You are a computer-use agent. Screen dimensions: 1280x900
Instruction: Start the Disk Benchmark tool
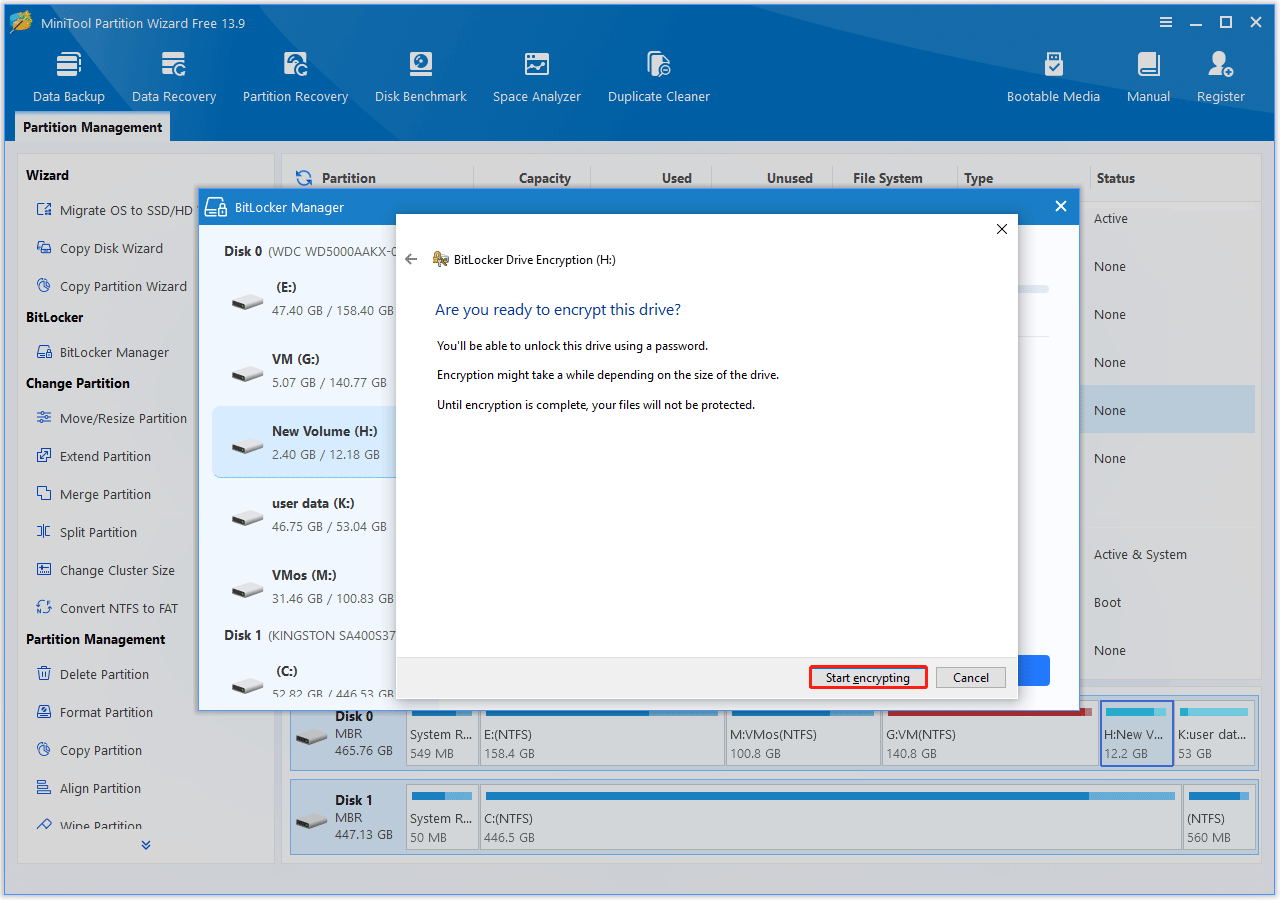421,77
